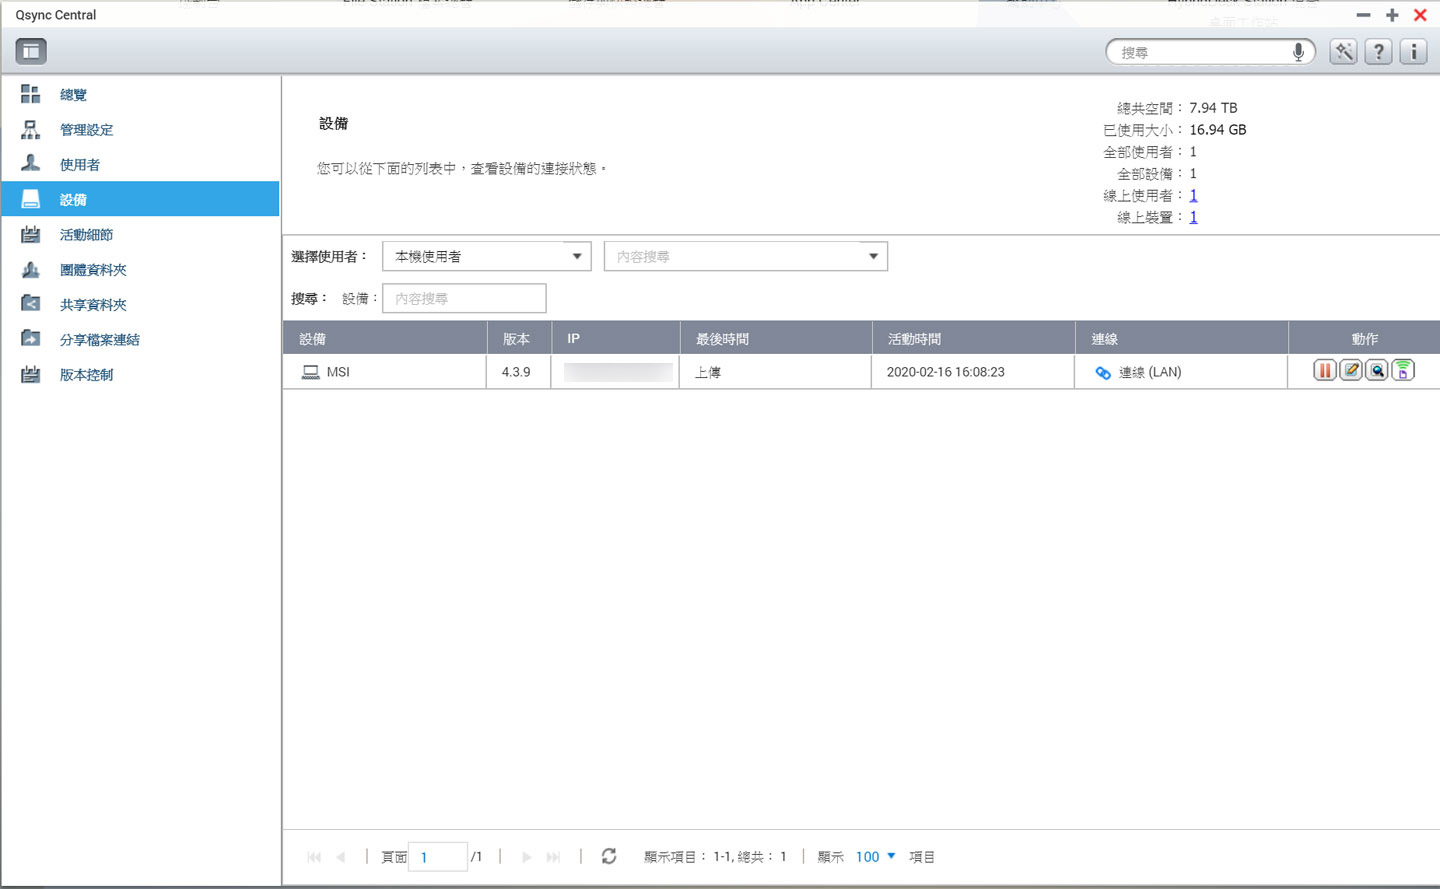Open 使用者 users in the sidebar

coord(140,164)
